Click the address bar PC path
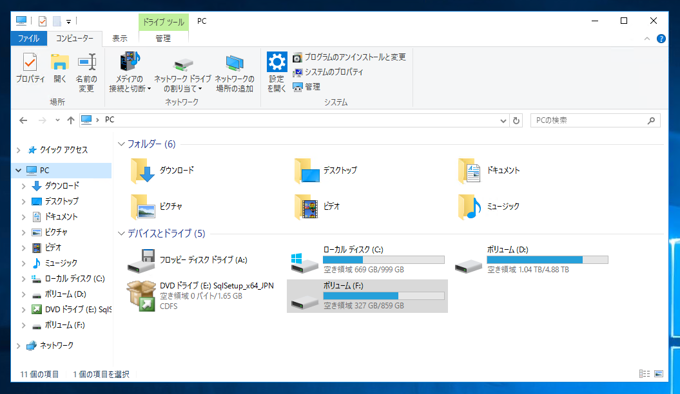This screenshot has height=394, width=680. click(x=110, y=120)
